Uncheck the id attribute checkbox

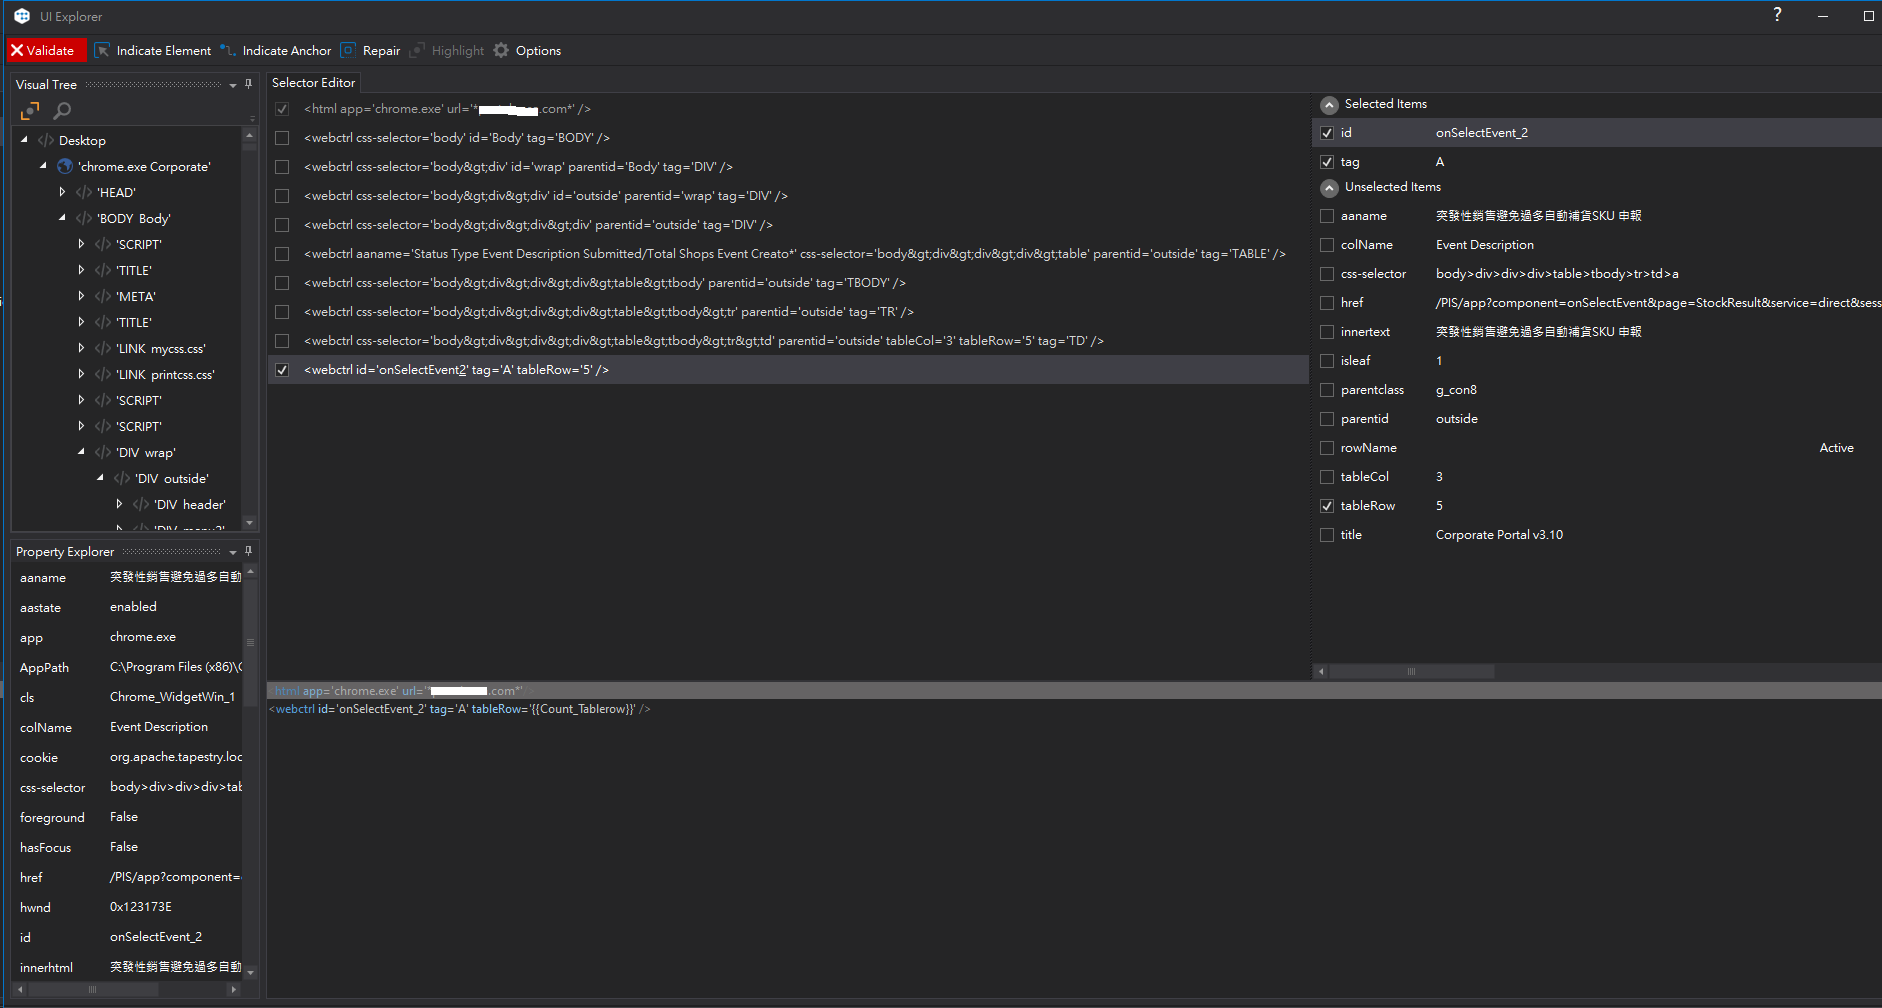1327,133
